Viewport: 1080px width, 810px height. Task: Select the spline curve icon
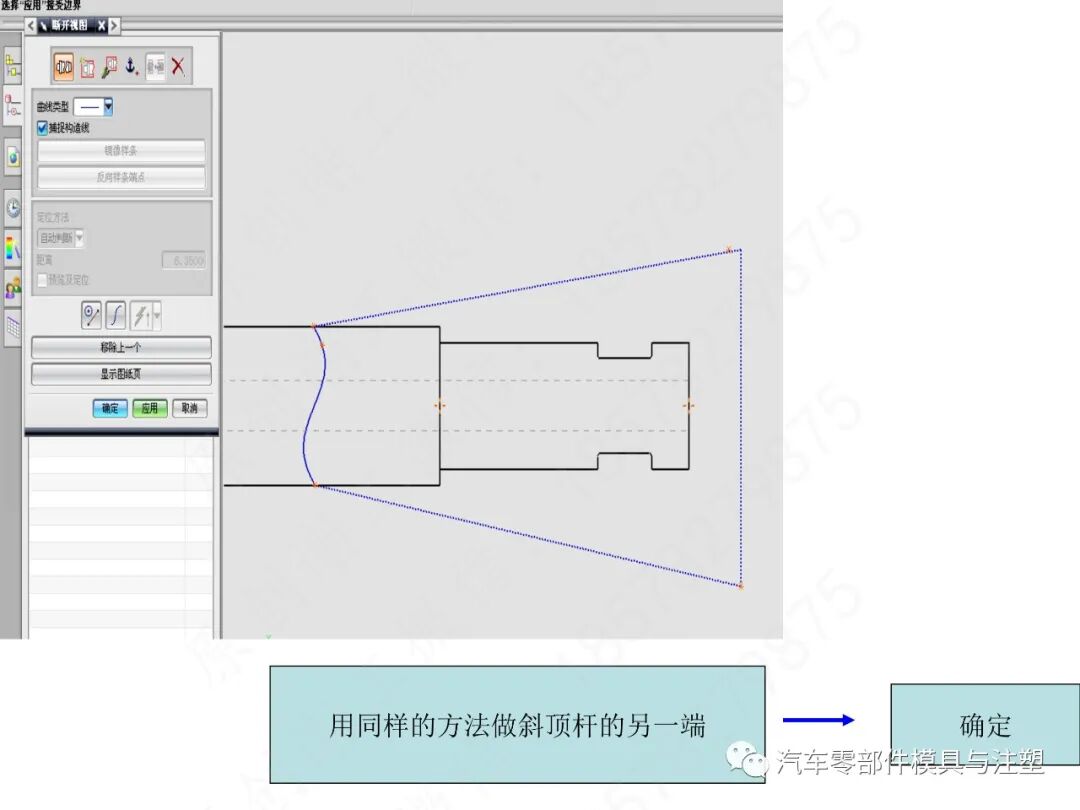tap(114, 314)
